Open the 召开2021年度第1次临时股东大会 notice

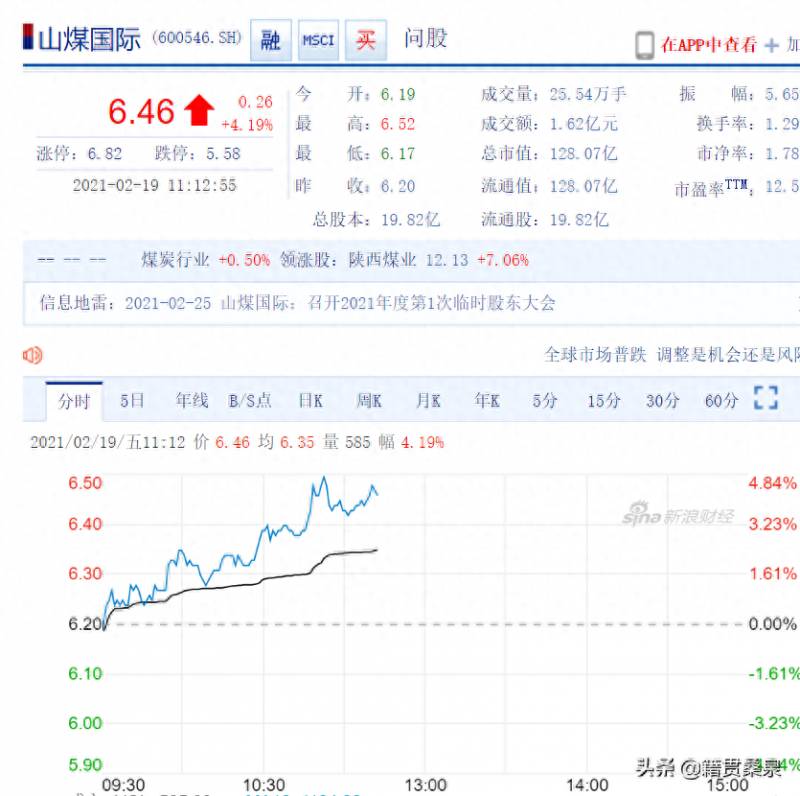432,303
